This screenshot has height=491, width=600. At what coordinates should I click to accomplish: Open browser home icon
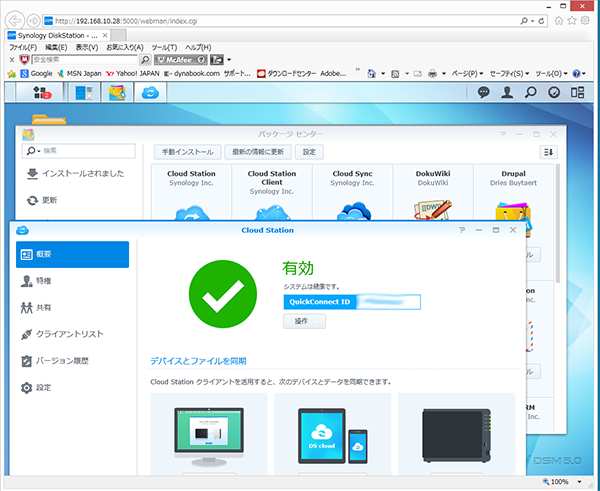click(559, 21)
